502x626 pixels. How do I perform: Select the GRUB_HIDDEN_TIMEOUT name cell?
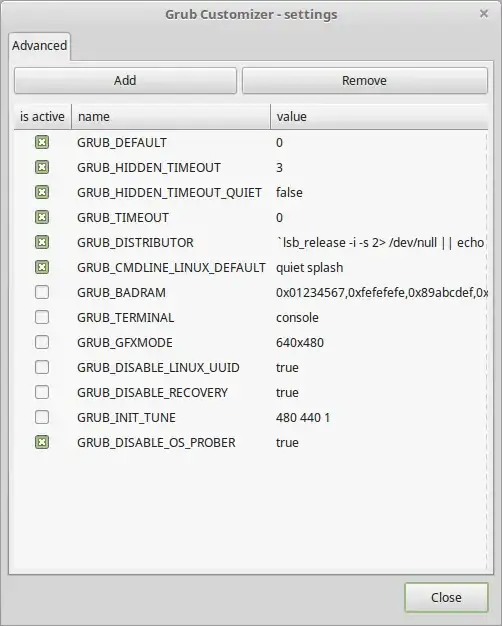[149, 168]
